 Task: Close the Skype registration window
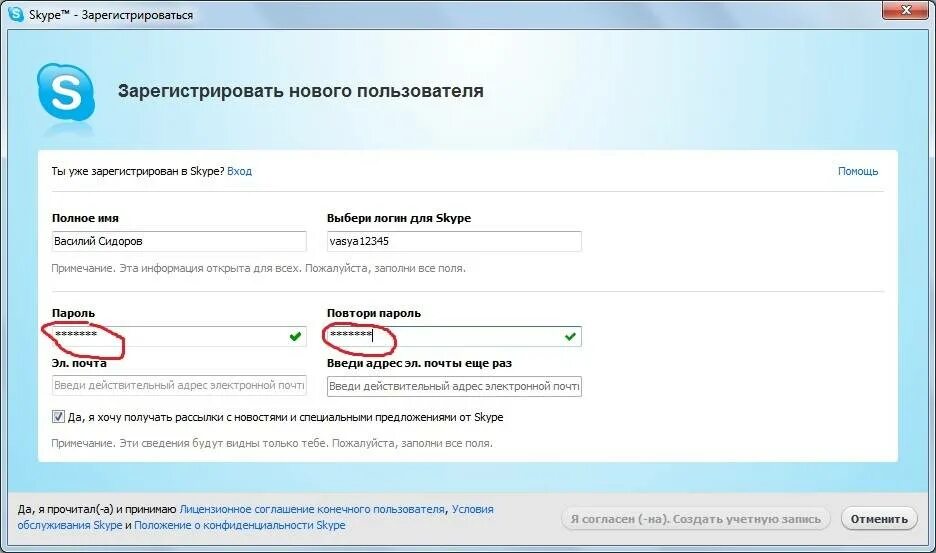tap(906, 10)
